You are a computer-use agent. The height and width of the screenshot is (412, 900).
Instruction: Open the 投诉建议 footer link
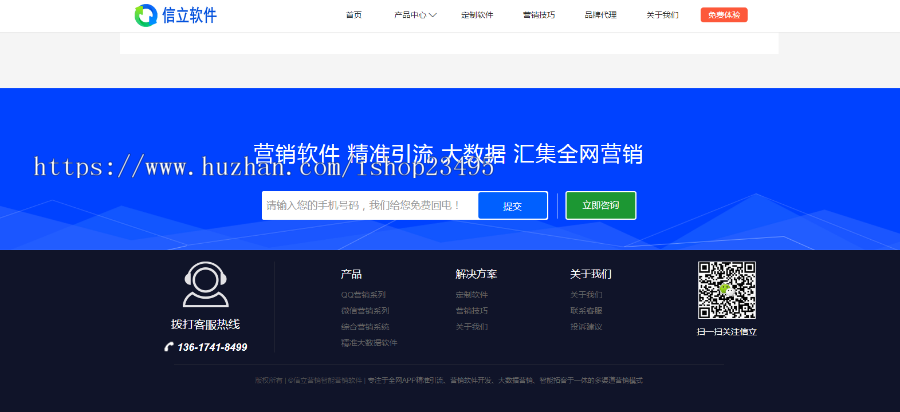(586, 327)
